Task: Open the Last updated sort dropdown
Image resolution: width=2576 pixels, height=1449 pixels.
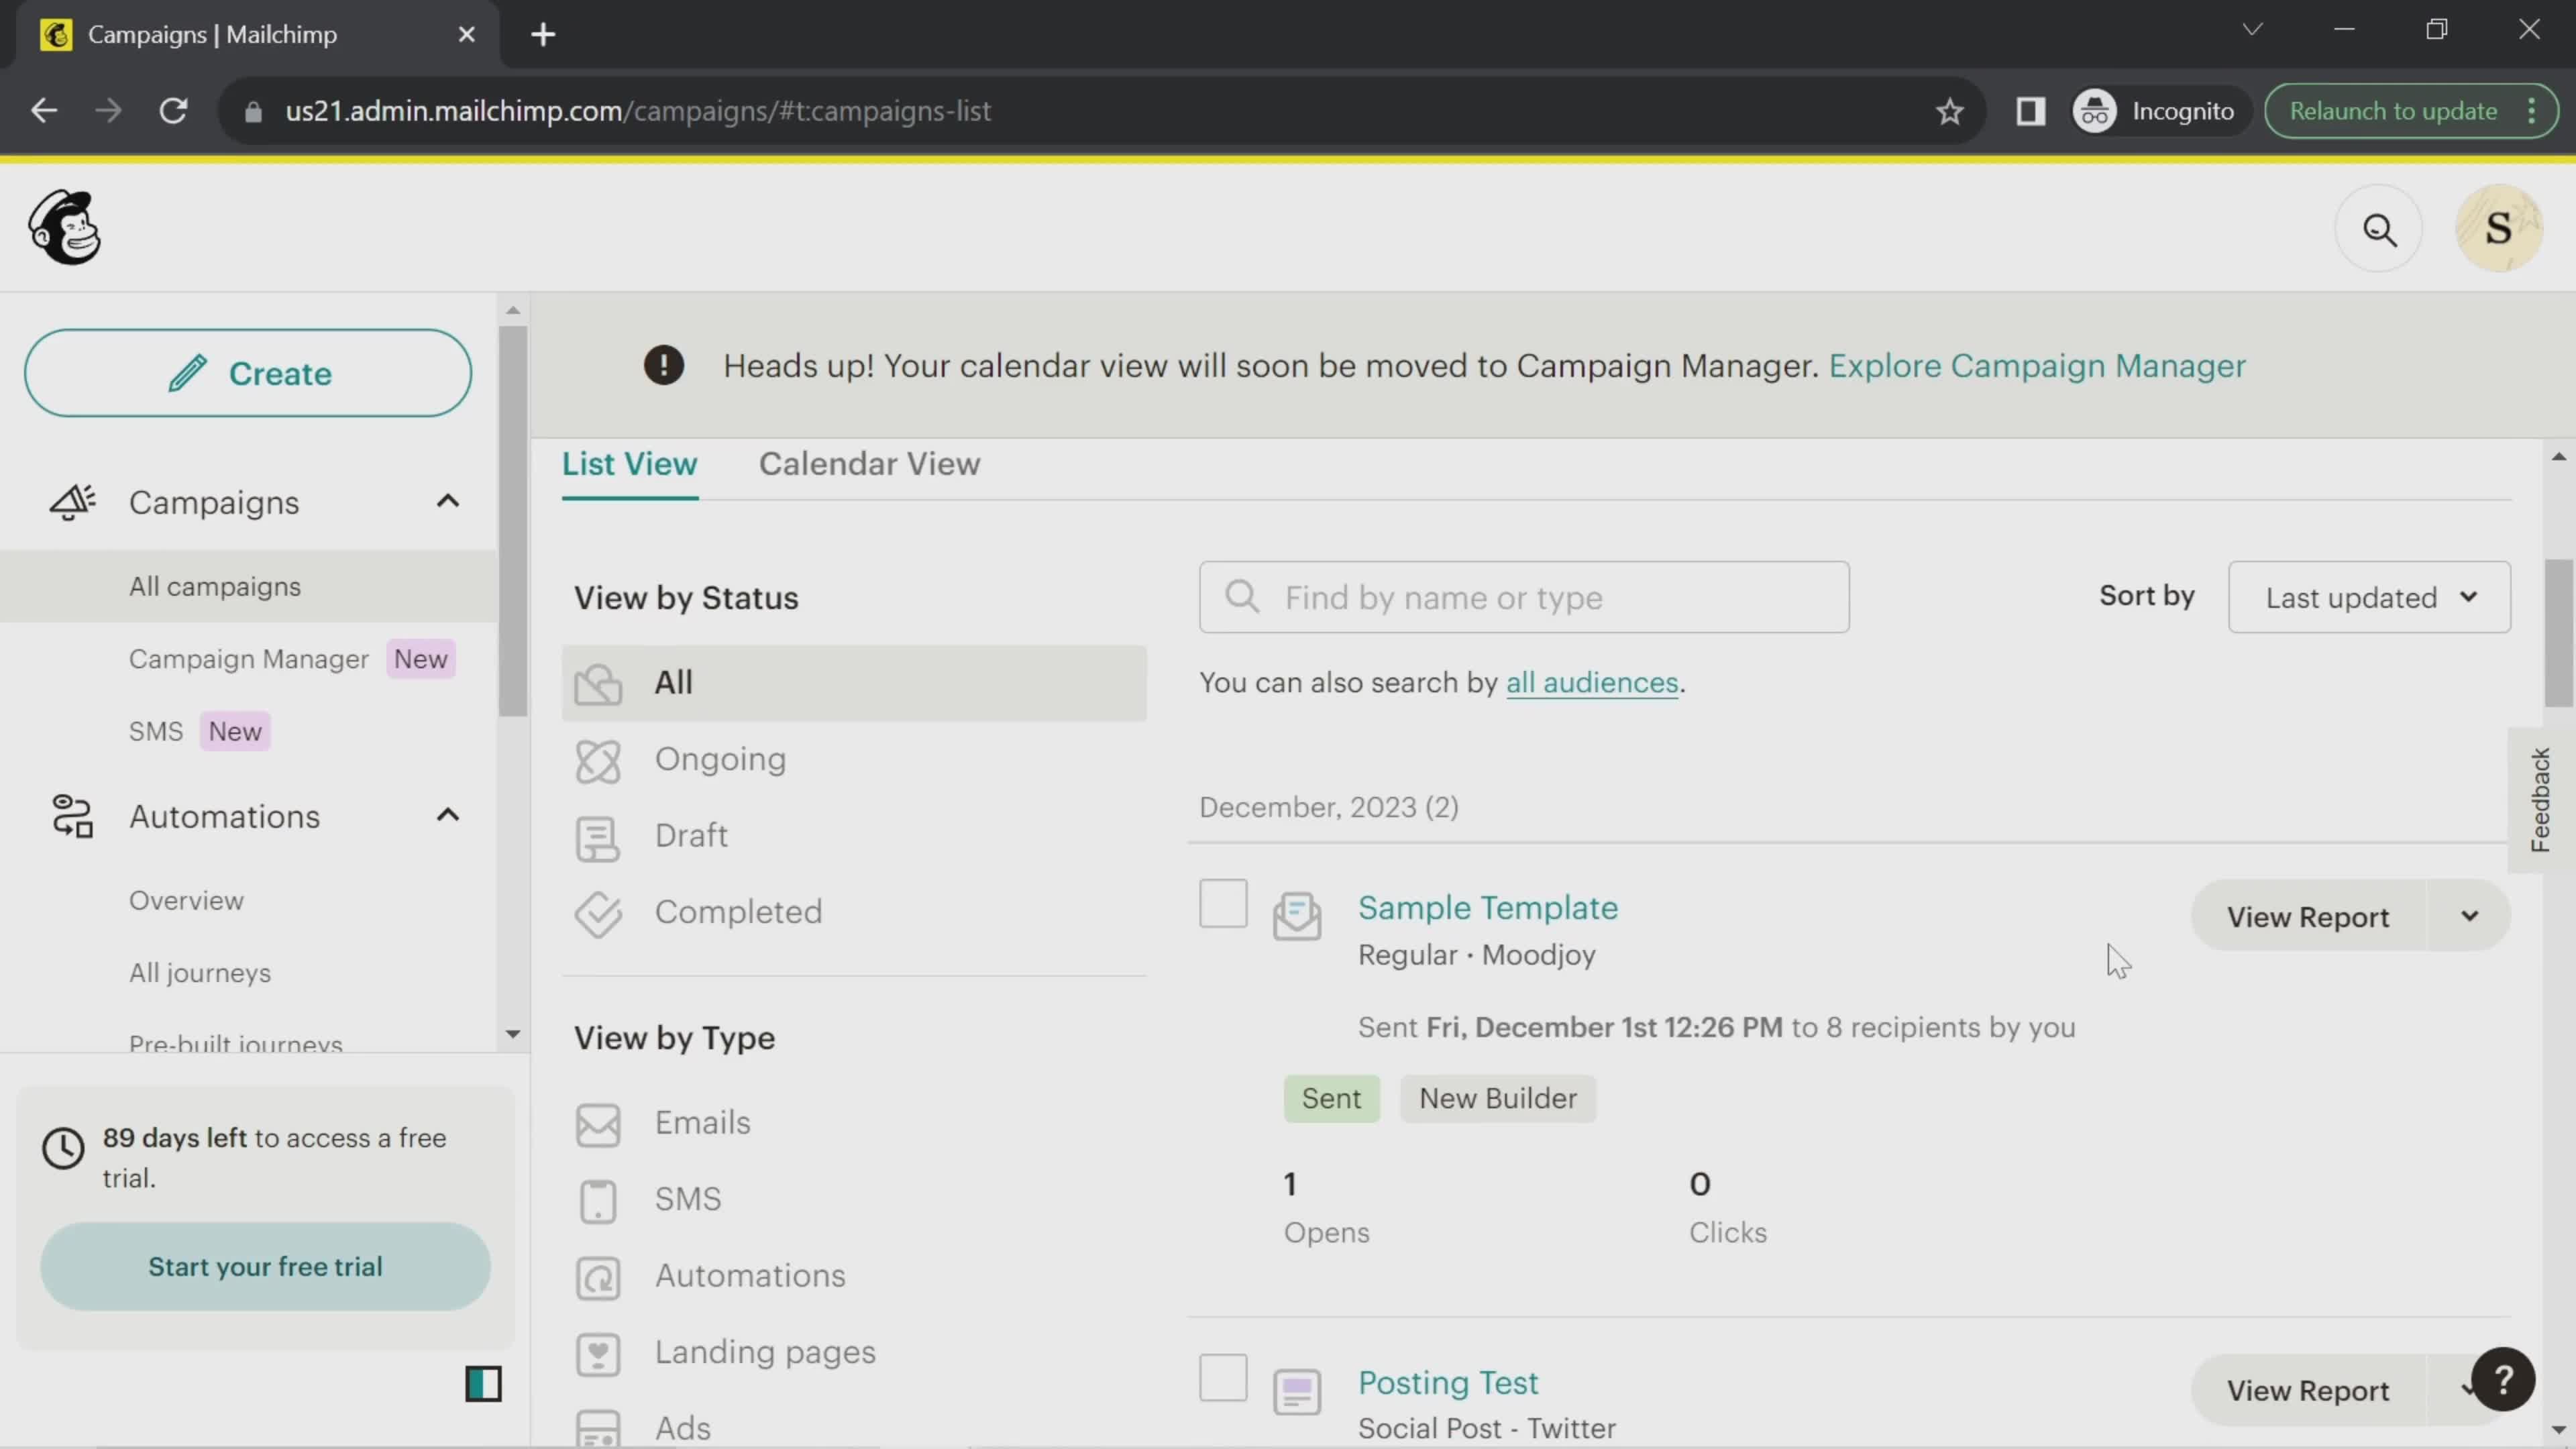Action: 2371,597
